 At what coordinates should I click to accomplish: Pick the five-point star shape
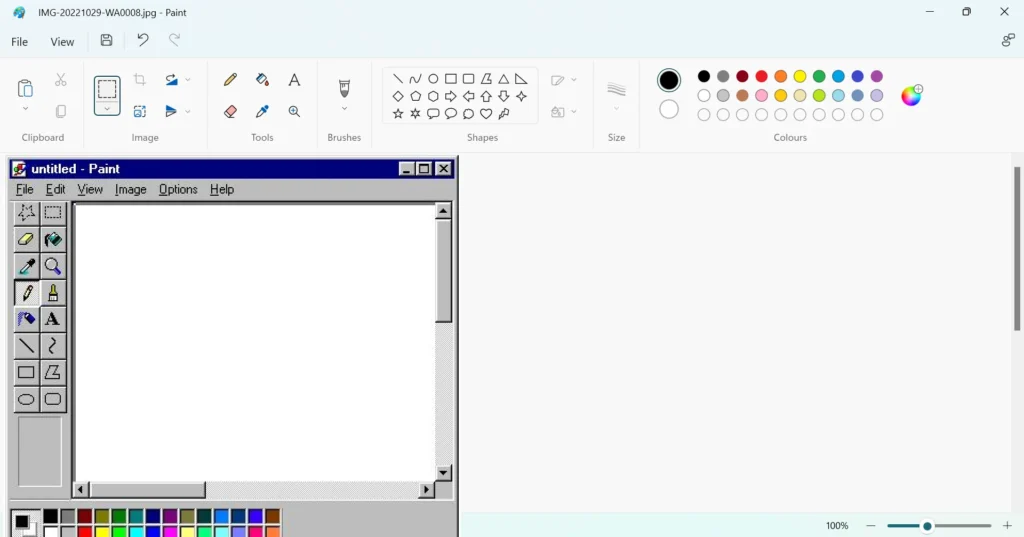click(398, 114)
